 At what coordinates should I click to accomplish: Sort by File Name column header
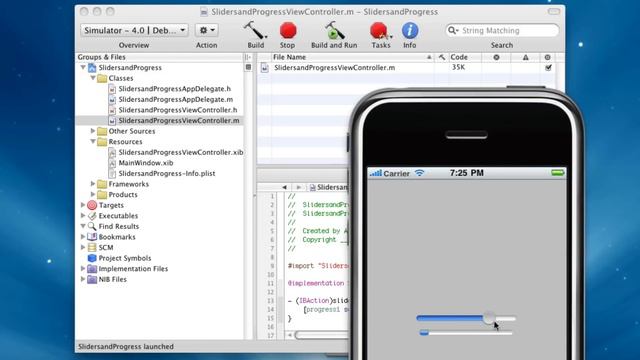352,57
